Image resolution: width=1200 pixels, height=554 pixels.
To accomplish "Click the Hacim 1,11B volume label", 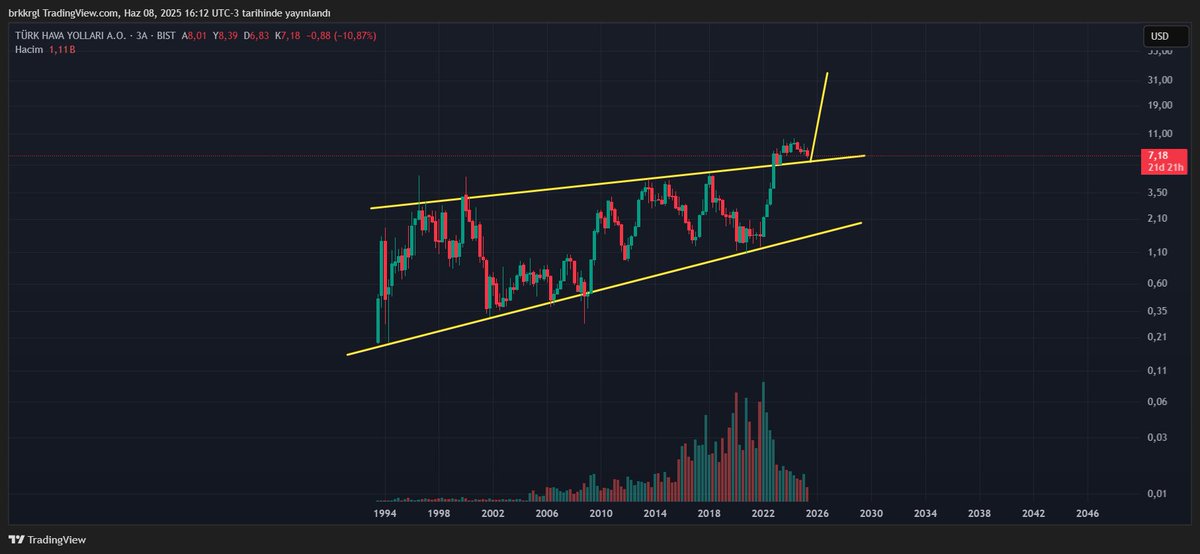I will pyautogui.click(x=43, y=49).
